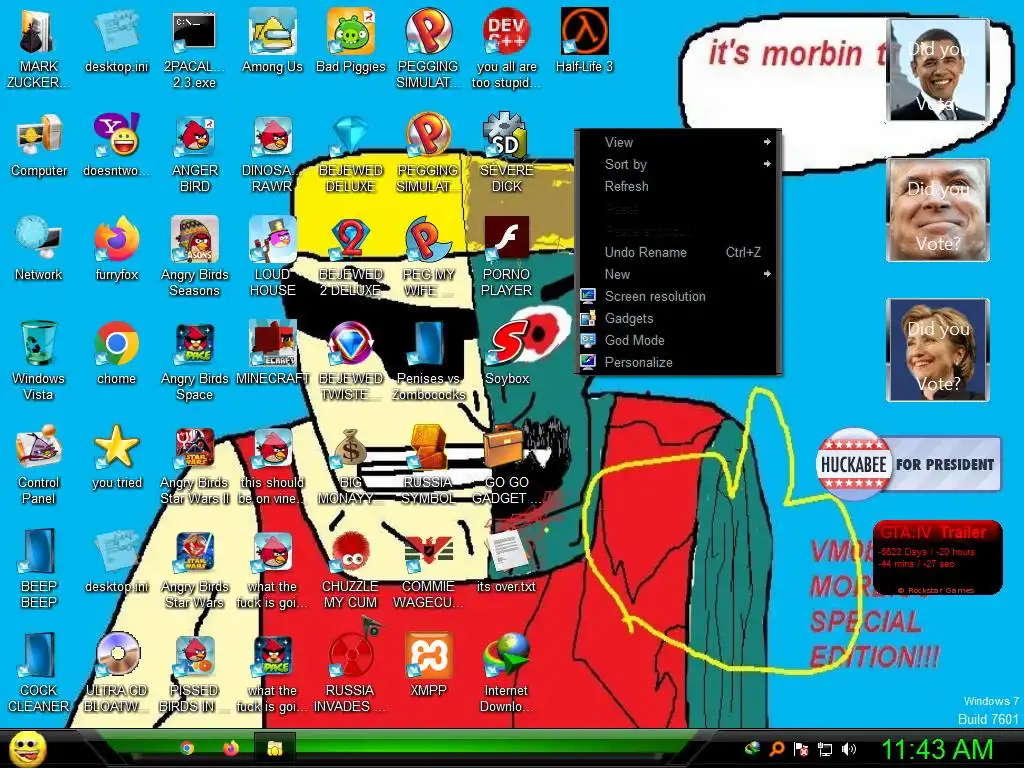The image size is (1024, 768).
Task: Open the ULTRA CD BLOATW disc icon
Action: 117,672
